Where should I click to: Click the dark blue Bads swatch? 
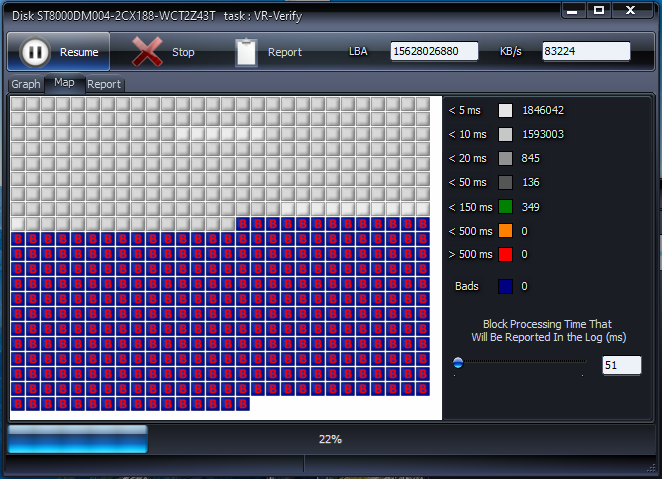(x=505, y=286)
